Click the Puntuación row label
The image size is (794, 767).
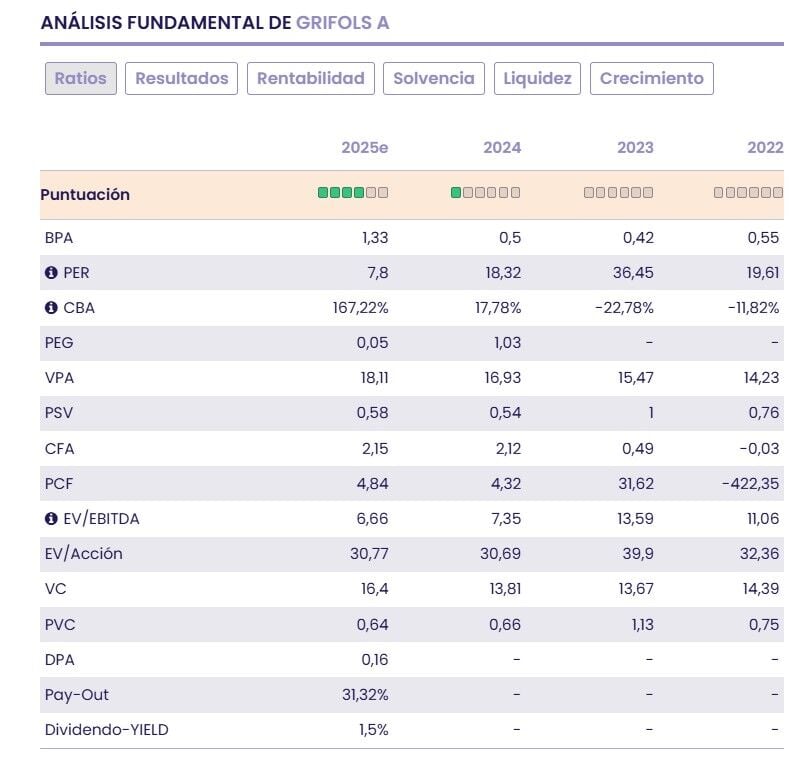click(85, 195)
